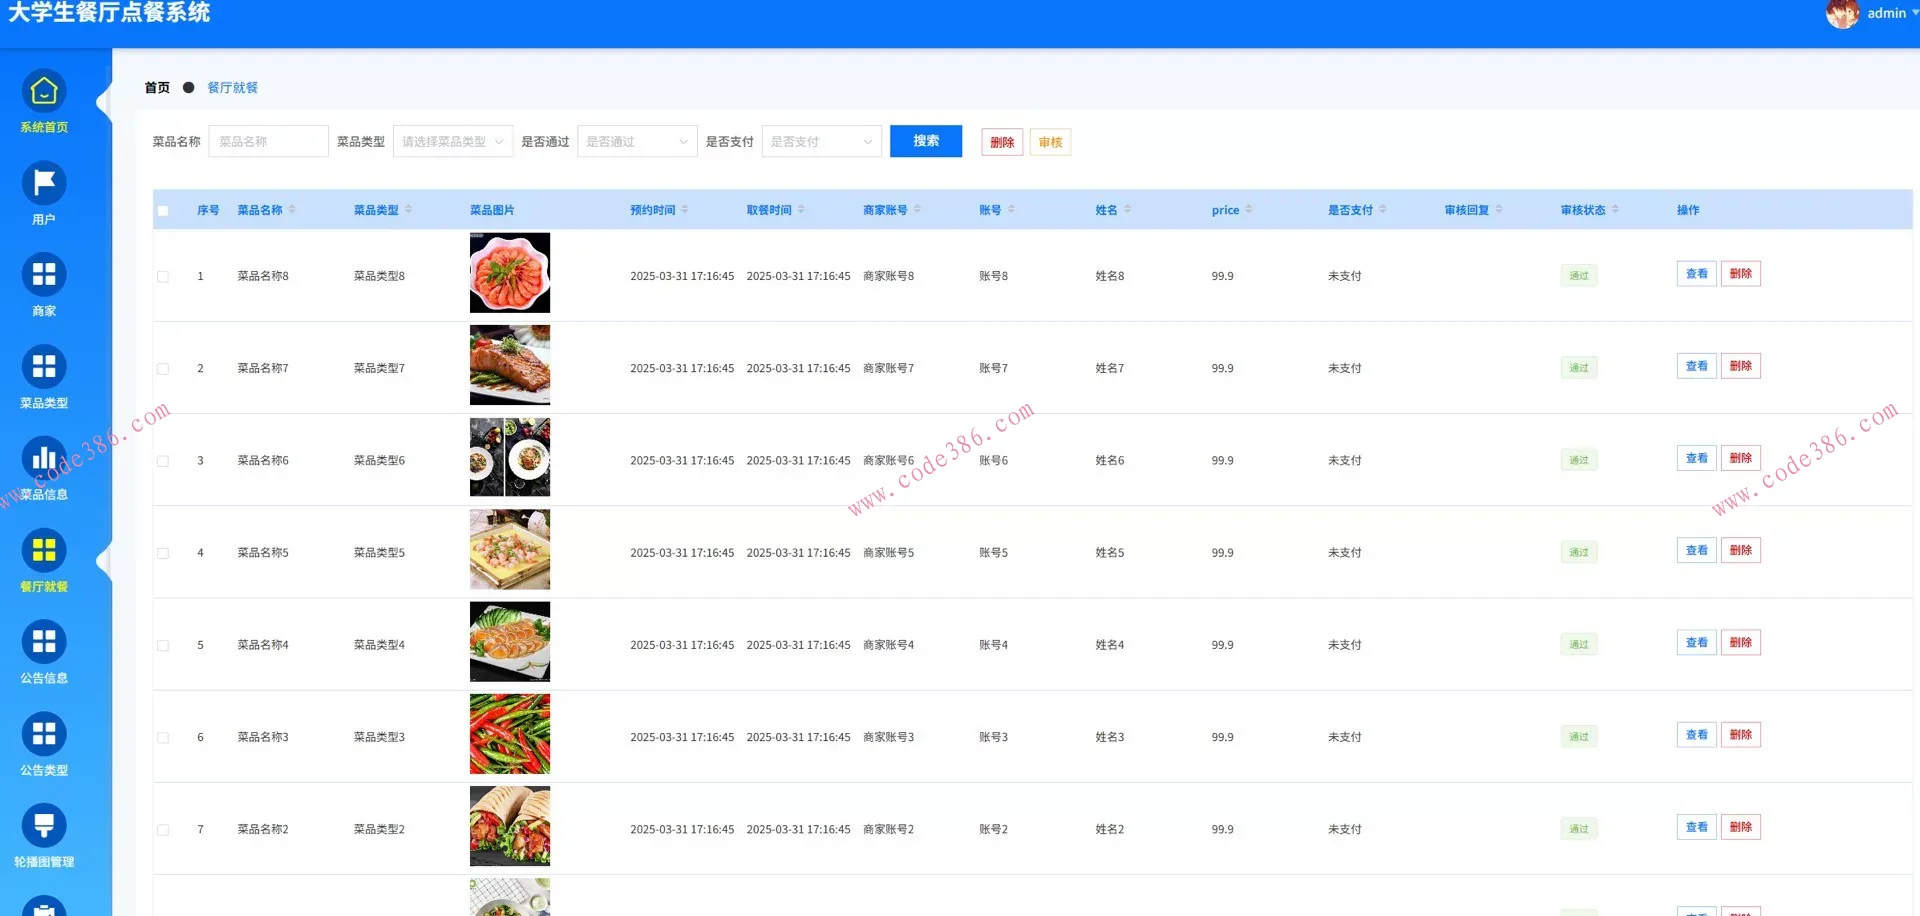Open the 是否通过 filter dropdown
The height and width of the screenshot is (916, 1920).
click(637, 142)
